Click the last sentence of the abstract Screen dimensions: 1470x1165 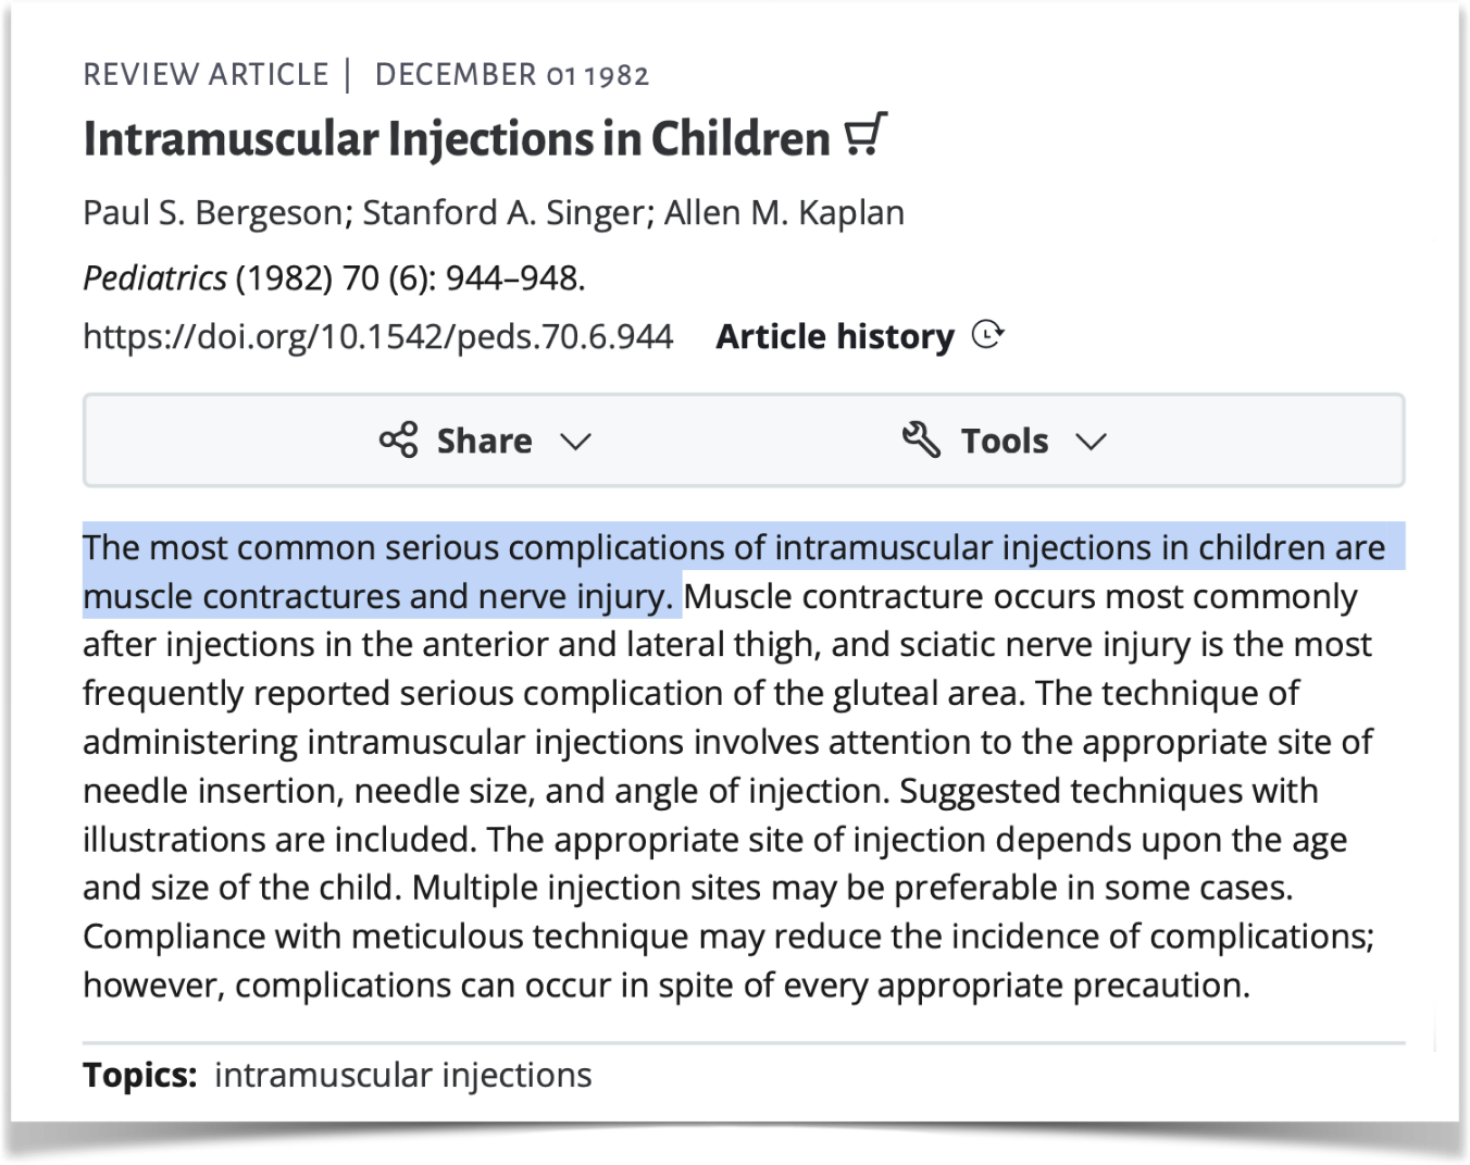(x=729, y=961)
